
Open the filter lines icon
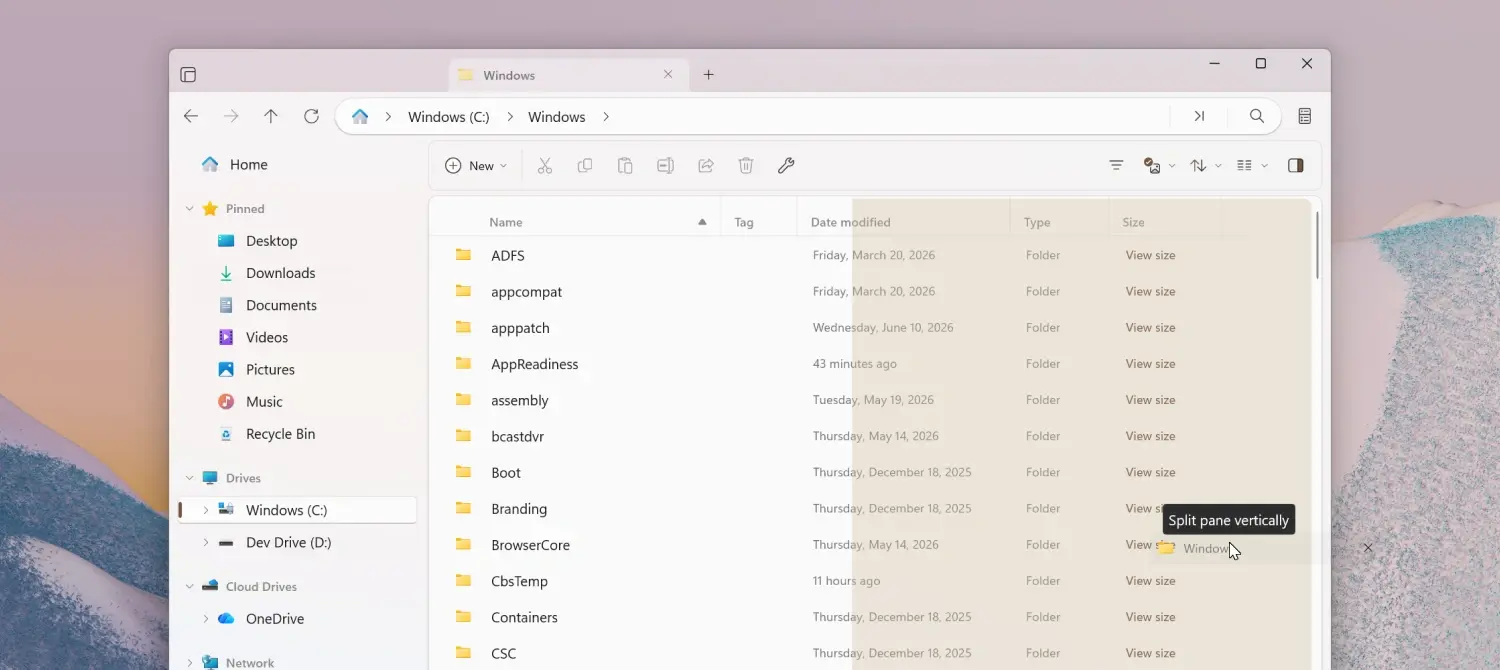1117,165
